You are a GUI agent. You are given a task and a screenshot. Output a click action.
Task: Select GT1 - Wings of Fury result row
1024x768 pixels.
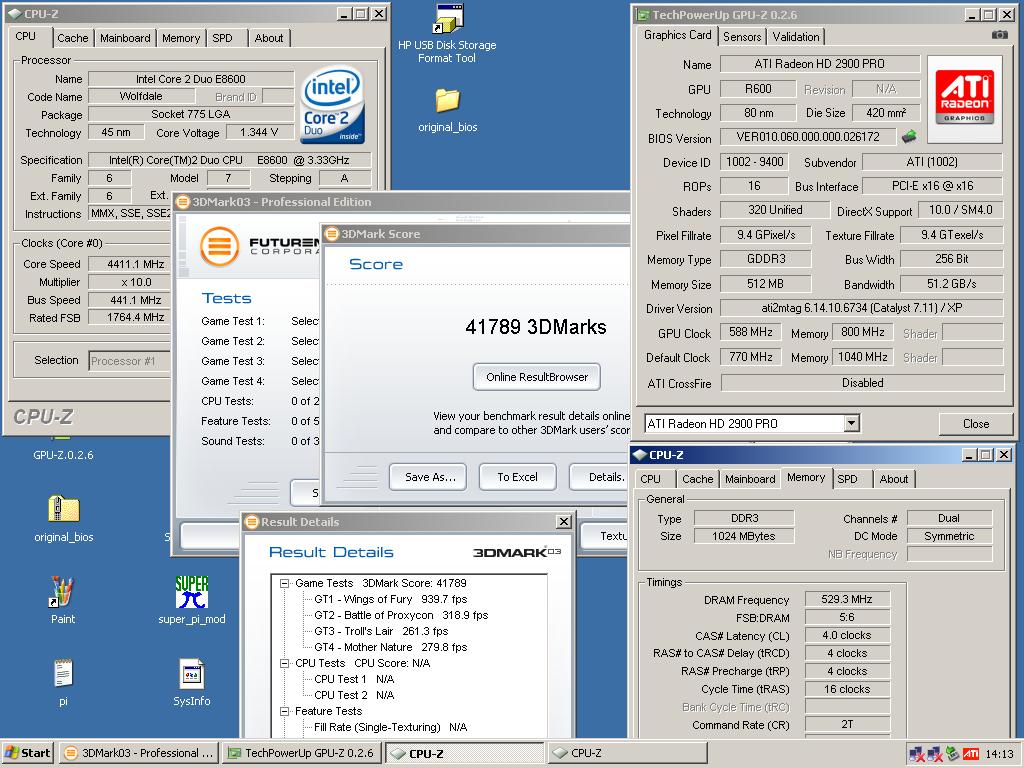(x=391, y=599)
